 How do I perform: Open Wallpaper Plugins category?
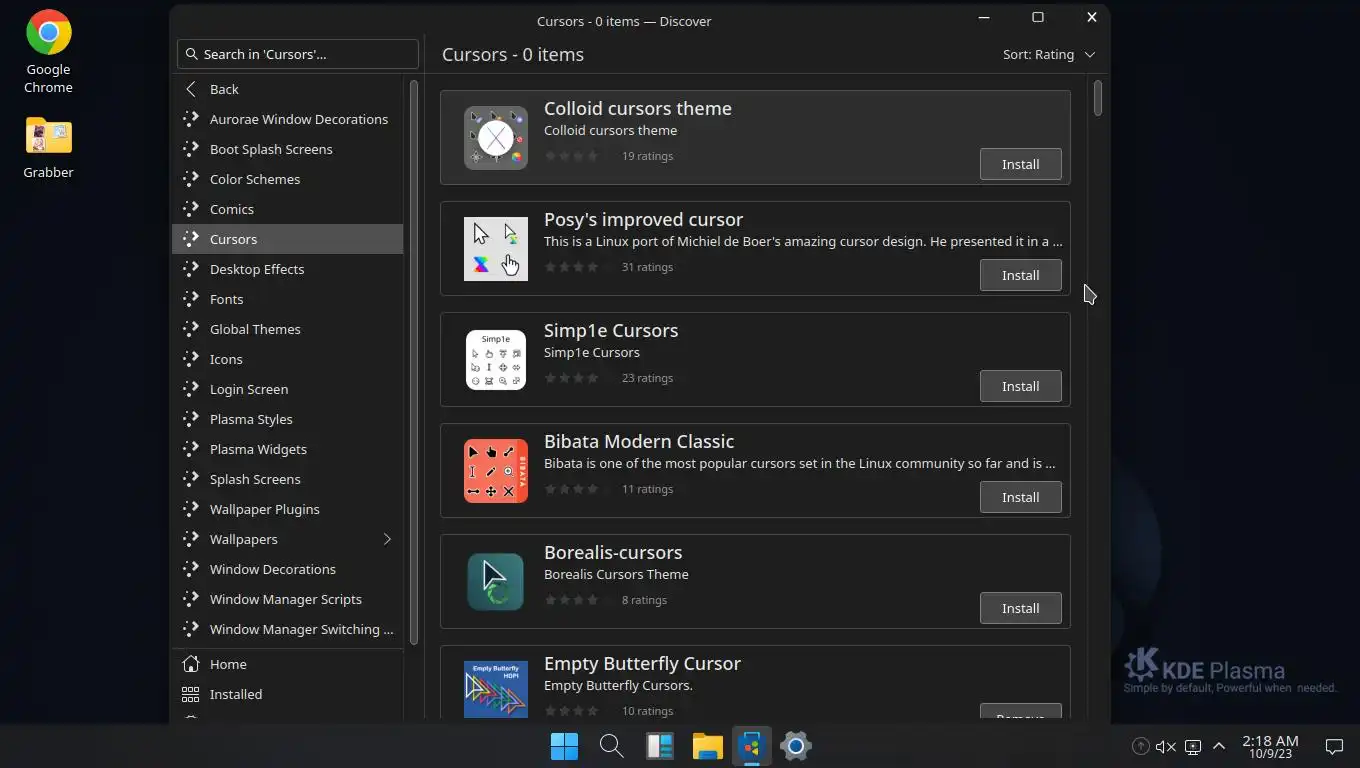288,509
